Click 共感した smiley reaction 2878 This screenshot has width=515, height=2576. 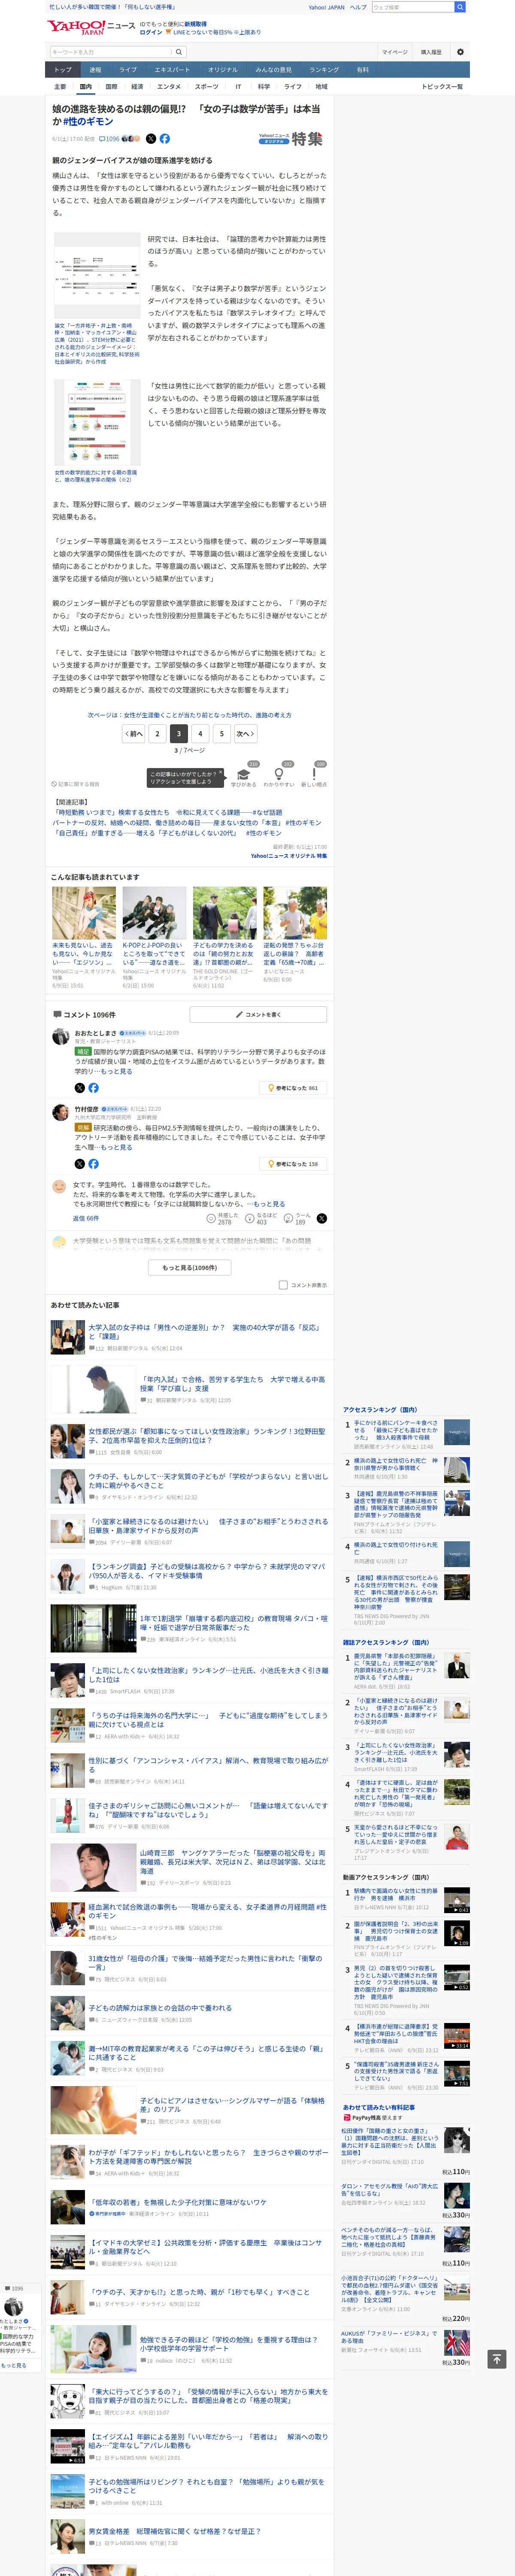pyautogui.click(x=211, y=1218)
